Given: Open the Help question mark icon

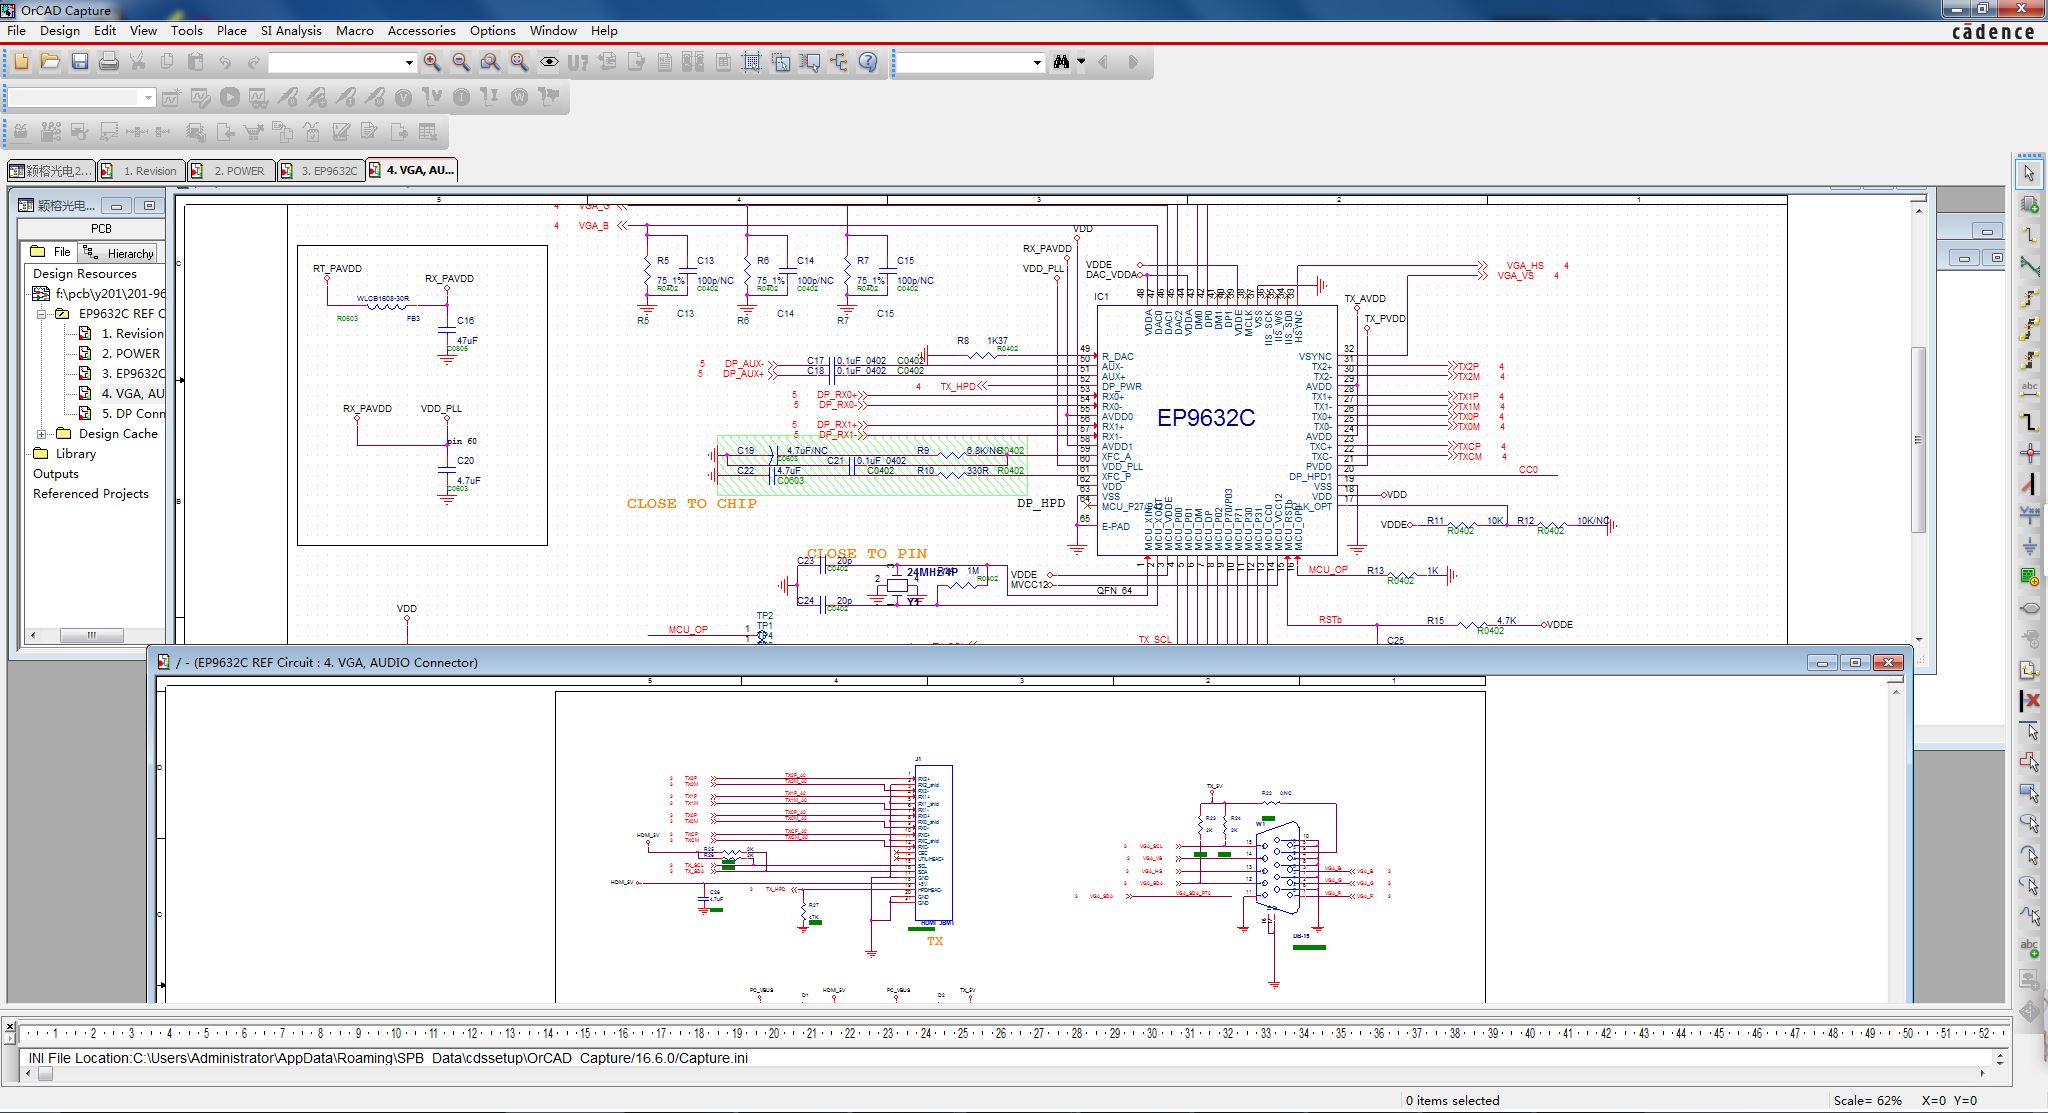Looking at the screenshot, I should 869,62.
